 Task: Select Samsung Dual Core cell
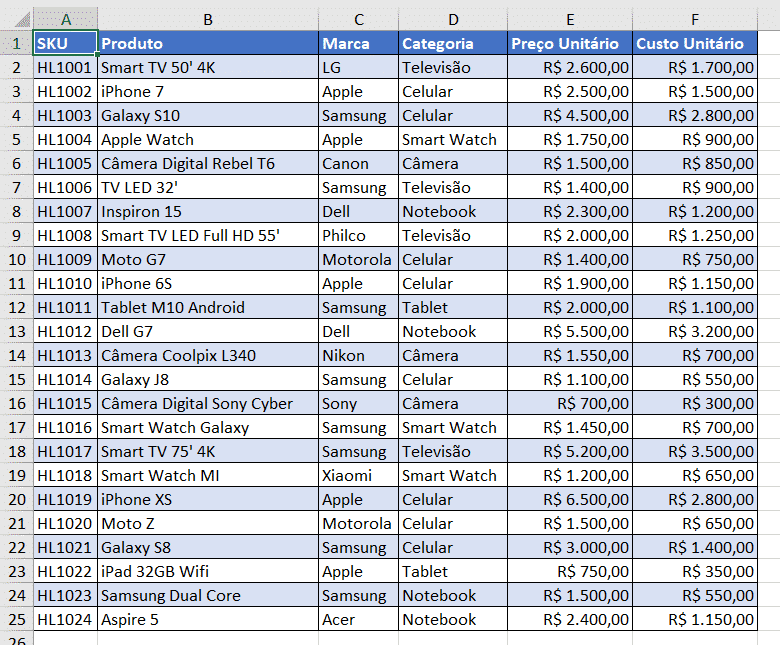pyautogui.click(x=208, y=595)
